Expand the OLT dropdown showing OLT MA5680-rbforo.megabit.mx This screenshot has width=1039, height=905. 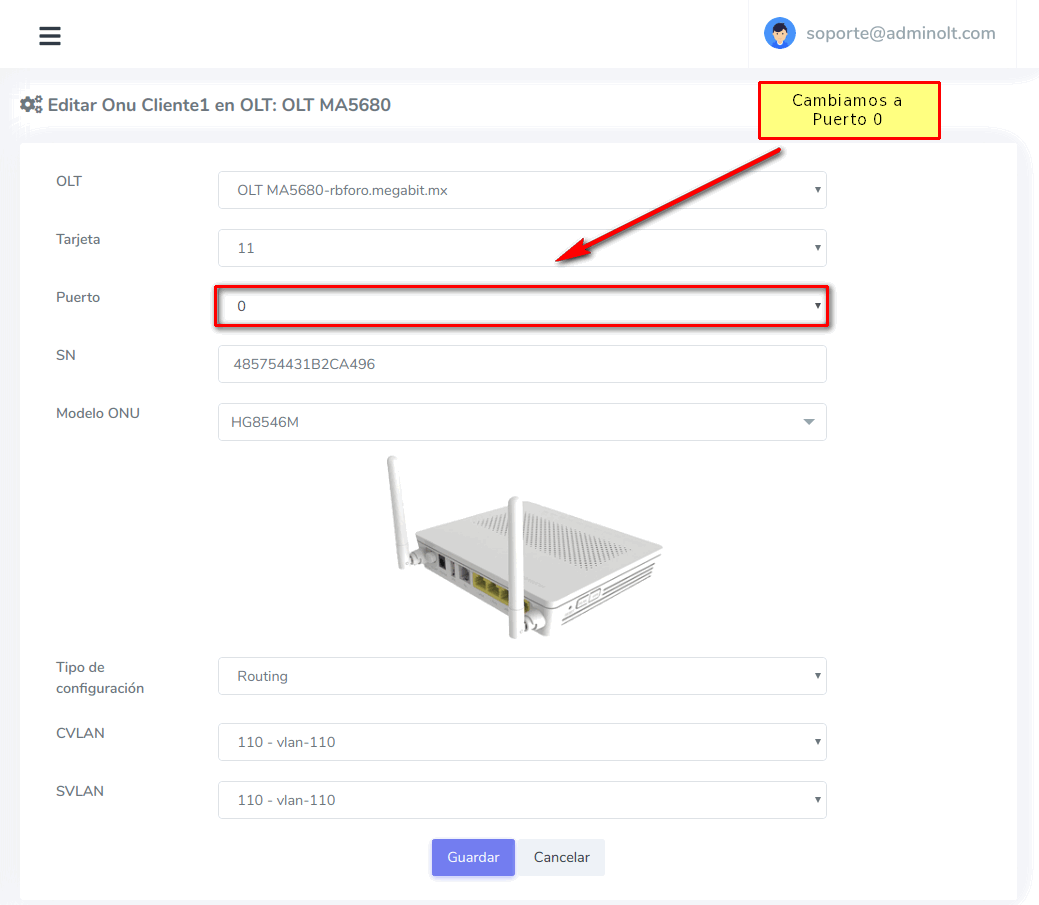click(521, 190)
